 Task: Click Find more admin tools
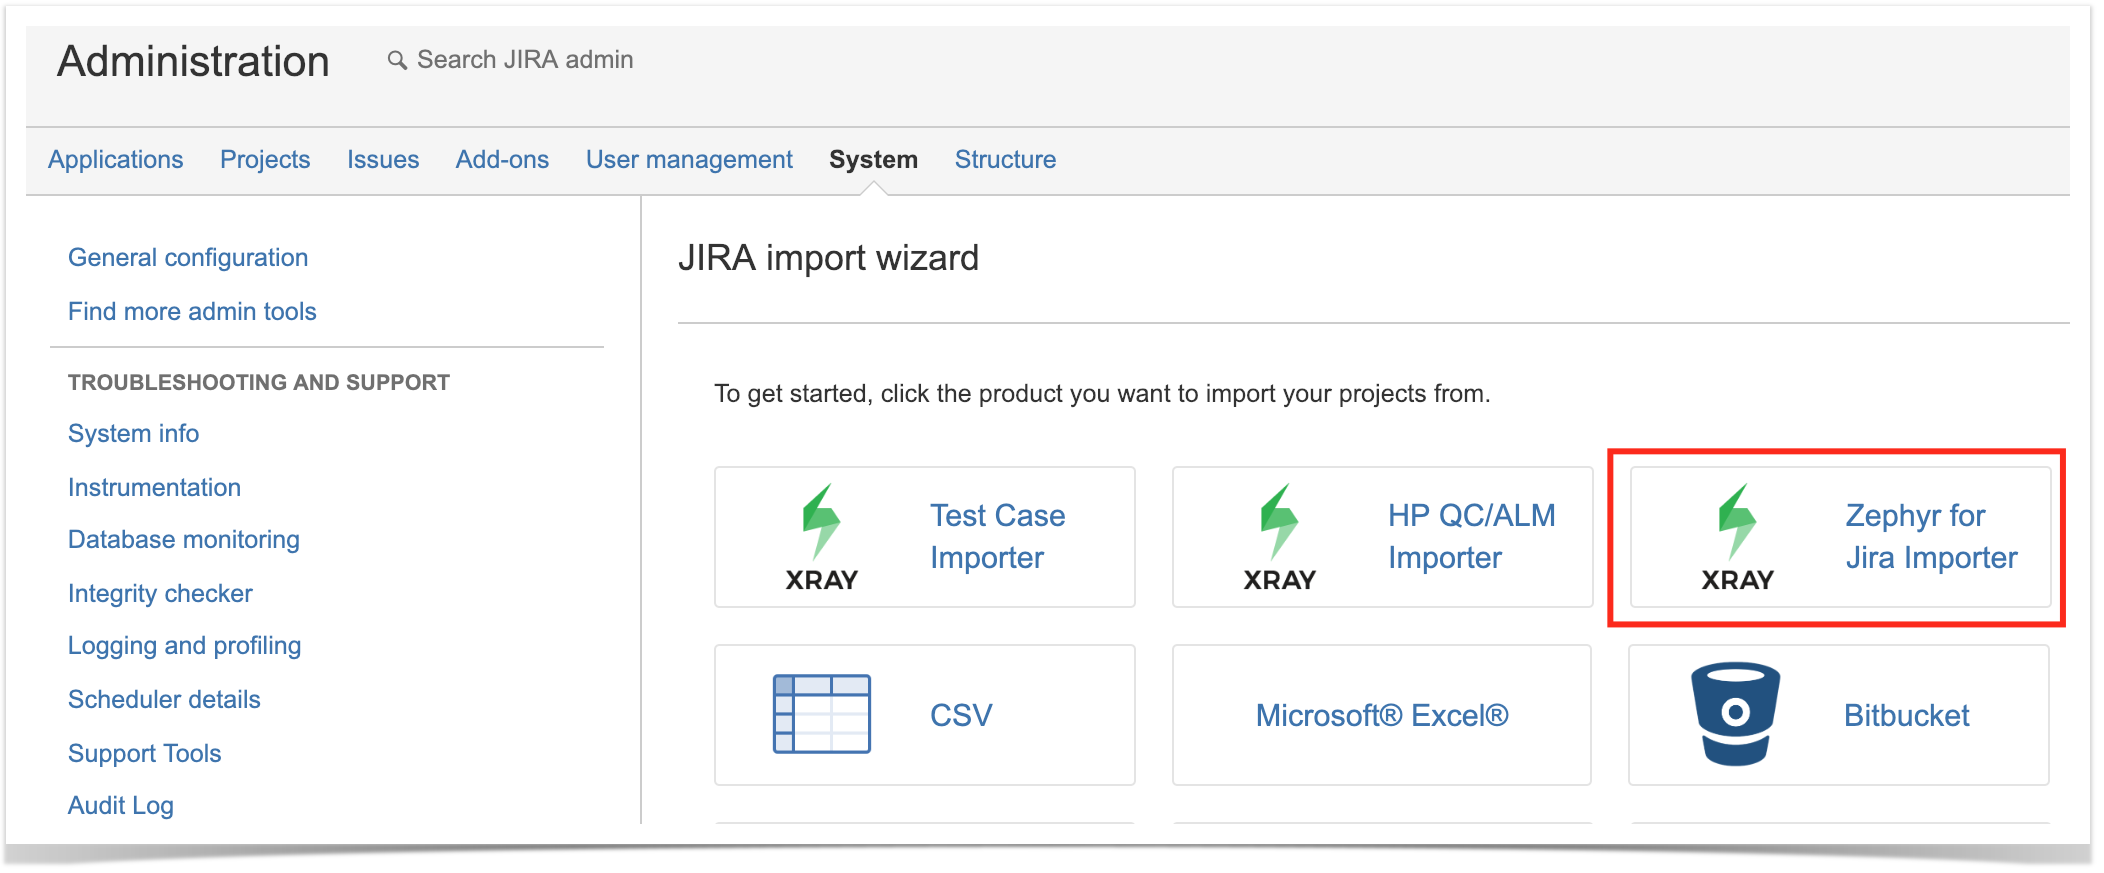[x=192, y=312]
